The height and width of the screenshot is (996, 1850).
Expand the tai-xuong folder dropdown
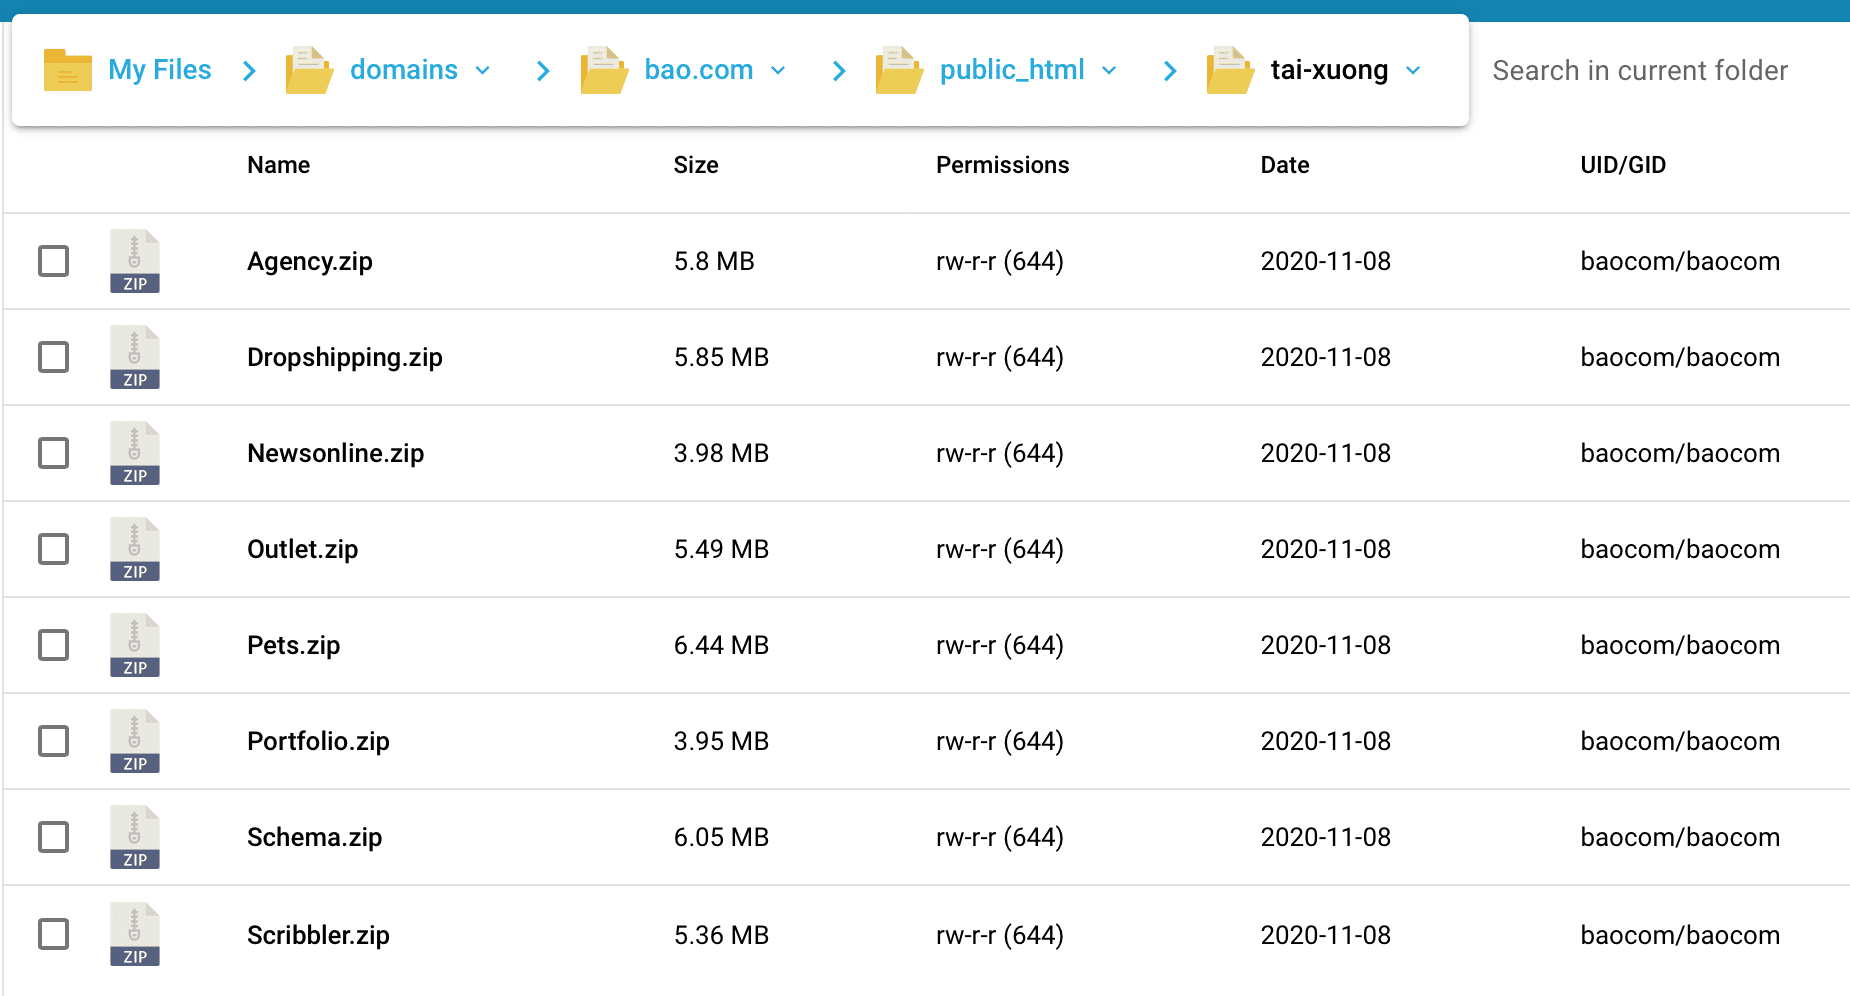(1413, 70)
